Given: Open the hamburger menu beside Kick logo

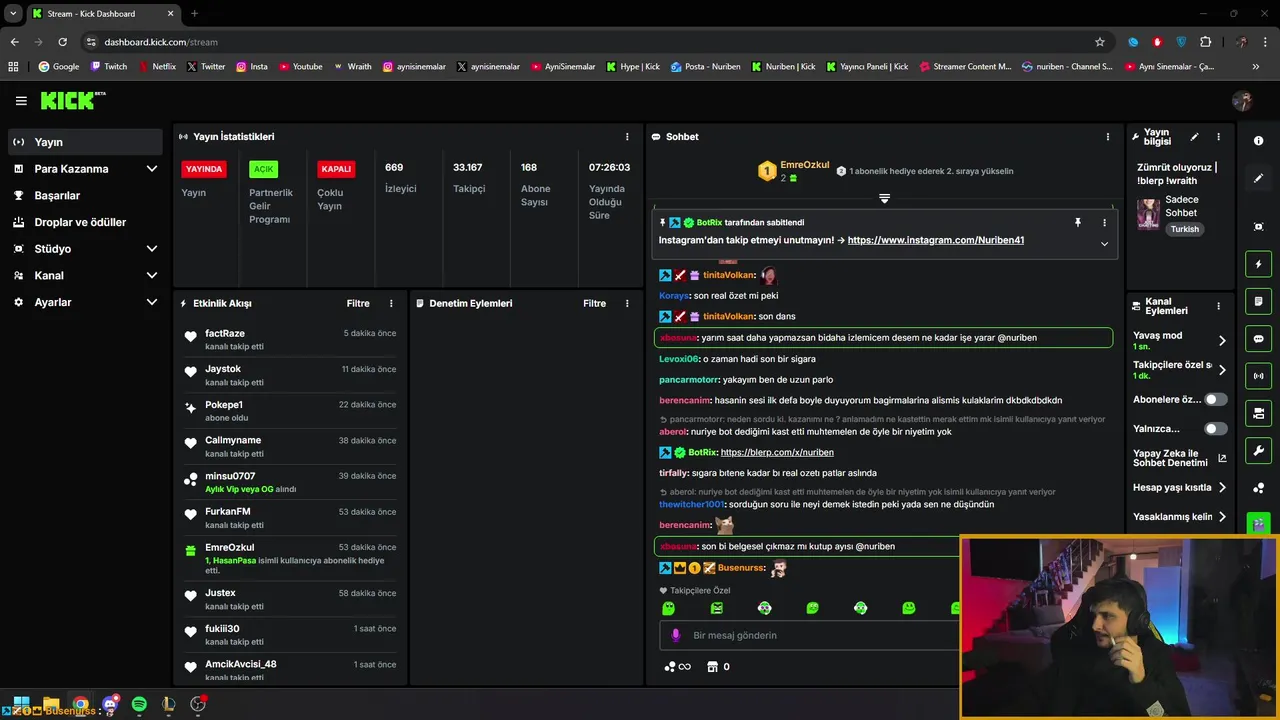Looking at the screenshot, I should pyautogui.click(x=21, y=101).
